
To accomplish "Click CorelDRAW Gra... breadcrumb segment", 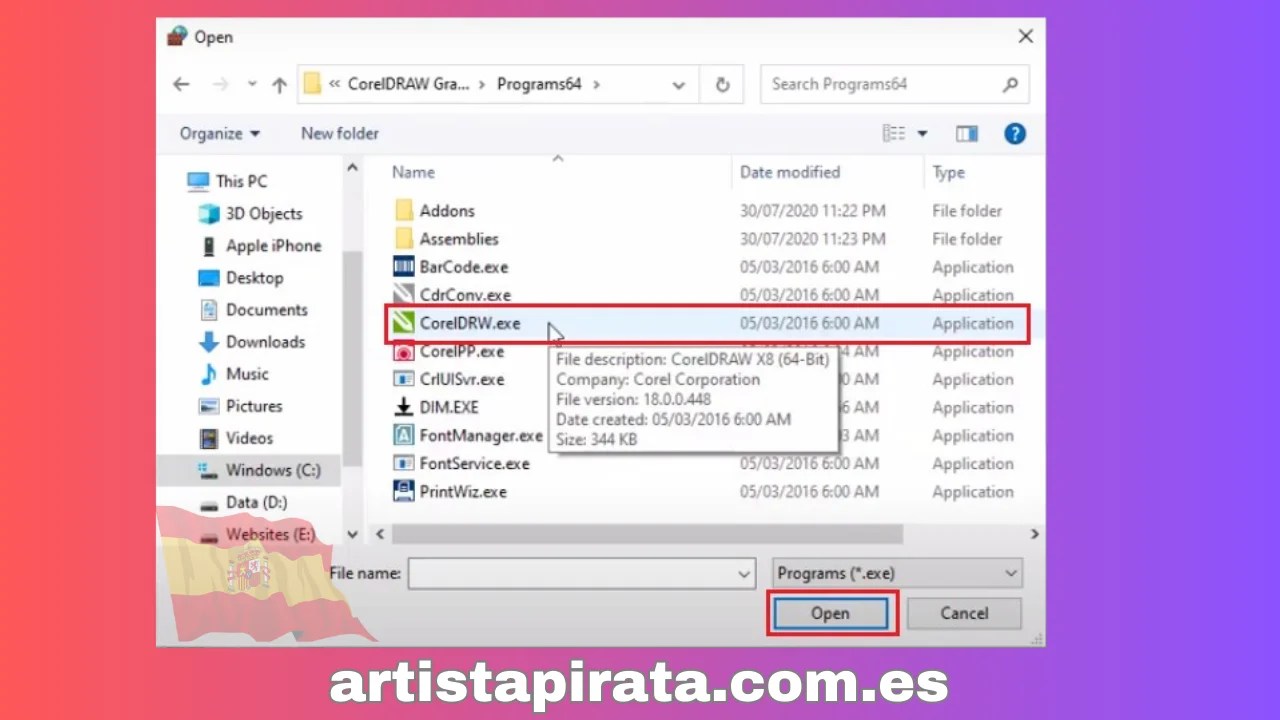I will 408,84.
